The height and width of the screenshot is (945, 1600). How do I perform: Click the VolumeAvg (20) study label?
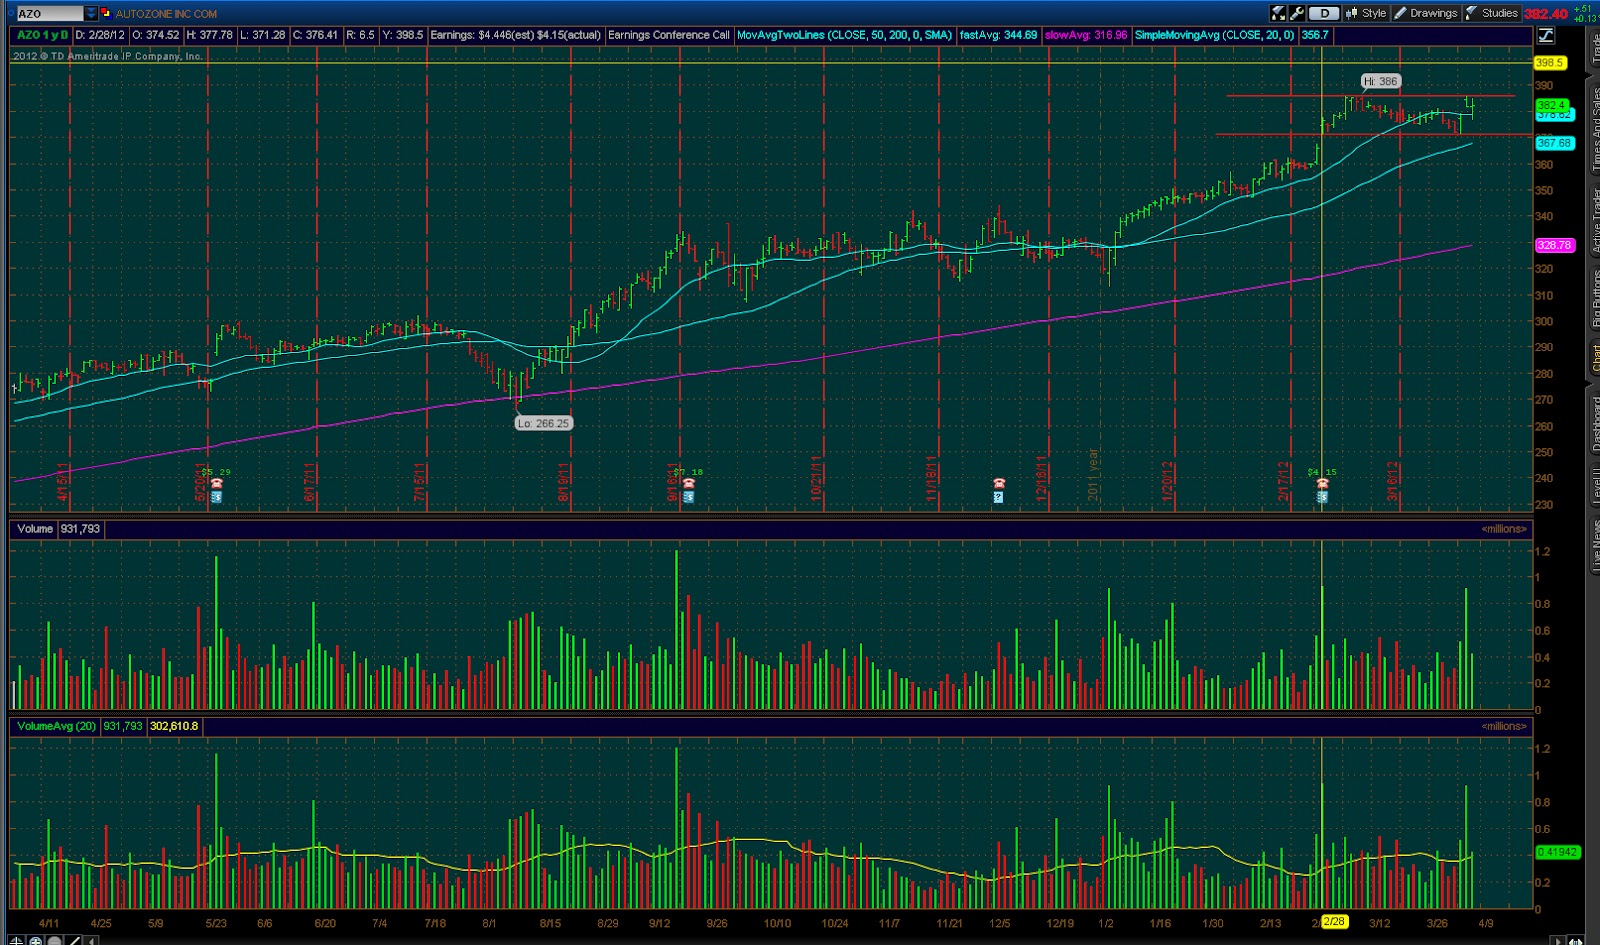tap(57, 726)
